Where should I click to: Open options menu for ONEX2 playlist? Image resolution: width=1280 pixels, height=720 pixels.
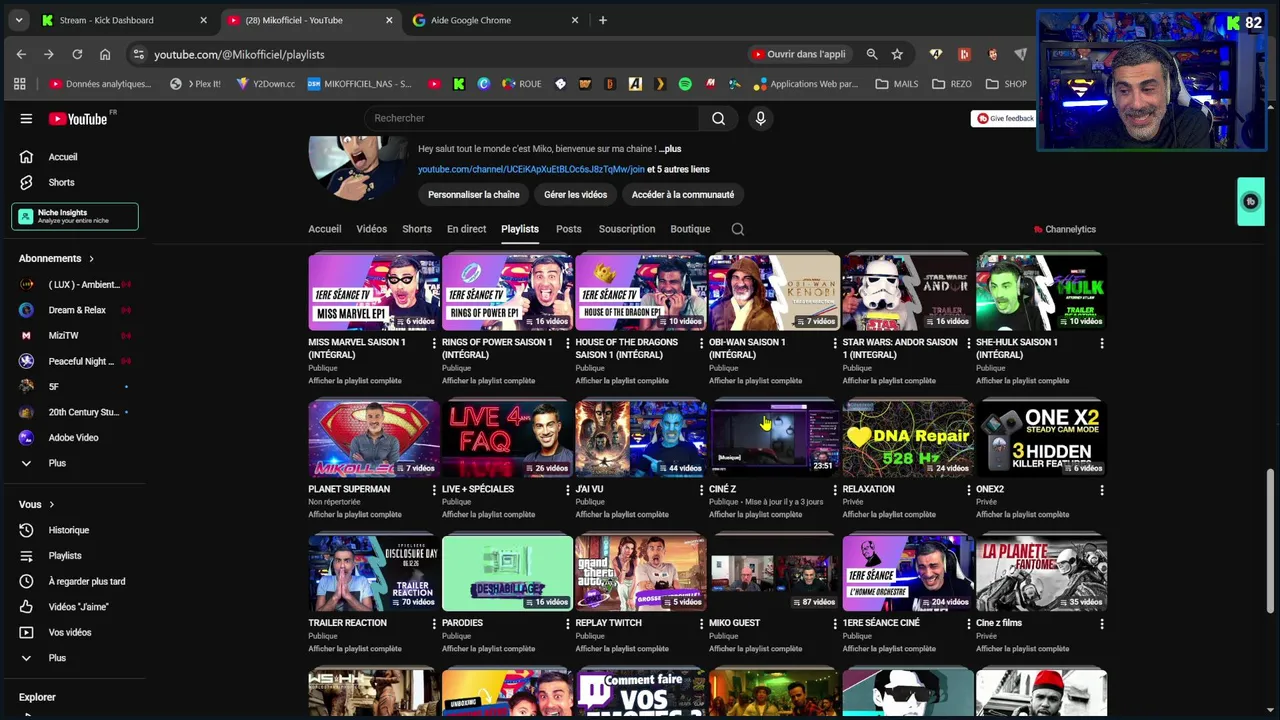click(1101, 490)
